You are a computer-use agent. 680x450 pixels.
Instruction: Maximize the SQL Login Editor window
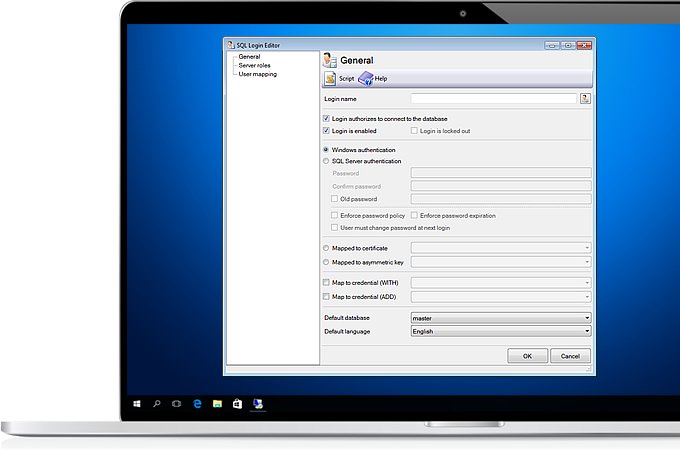(568, 45)
